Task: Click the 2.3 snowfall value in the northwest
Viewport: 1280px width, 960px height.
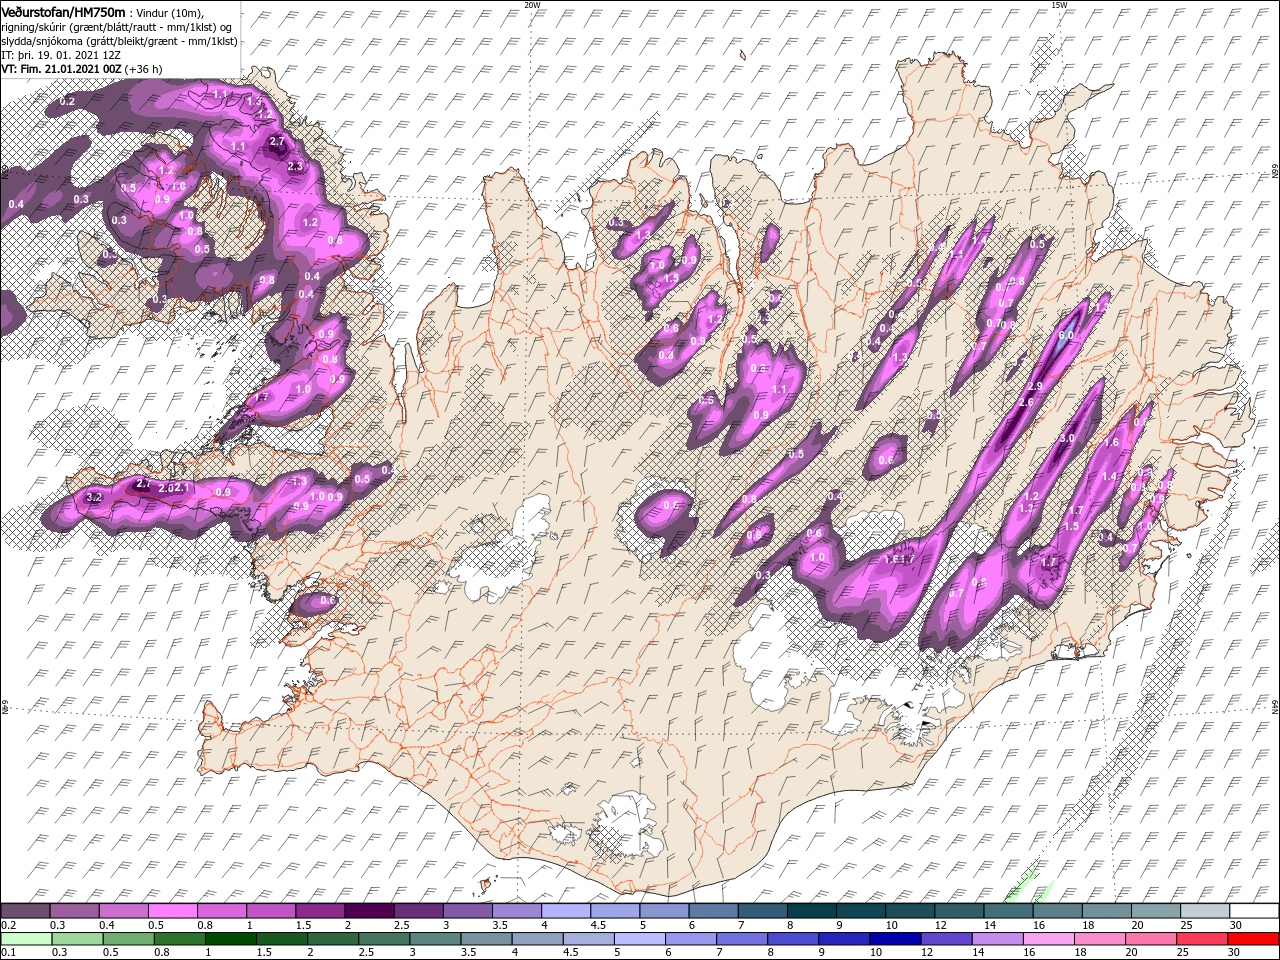Action: coord(295,166)
